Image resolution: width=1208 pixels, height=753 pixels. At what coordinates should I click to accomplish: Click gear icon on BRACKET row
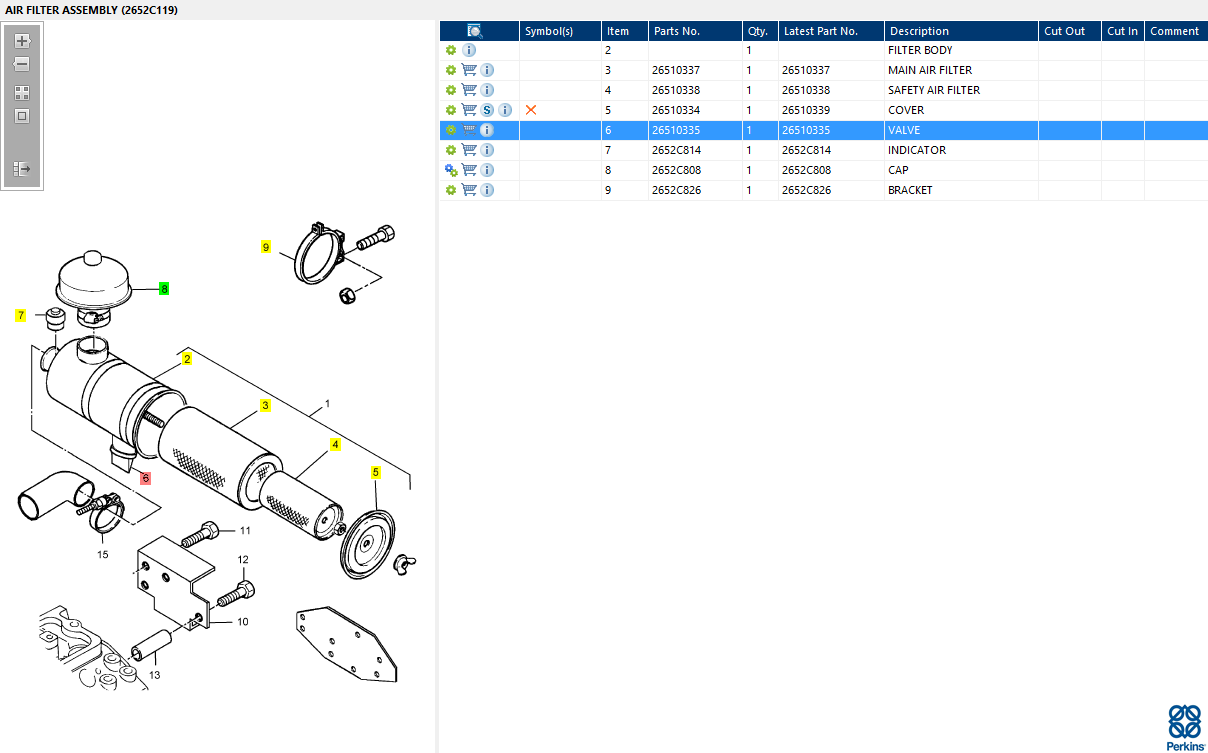point(451,190)
